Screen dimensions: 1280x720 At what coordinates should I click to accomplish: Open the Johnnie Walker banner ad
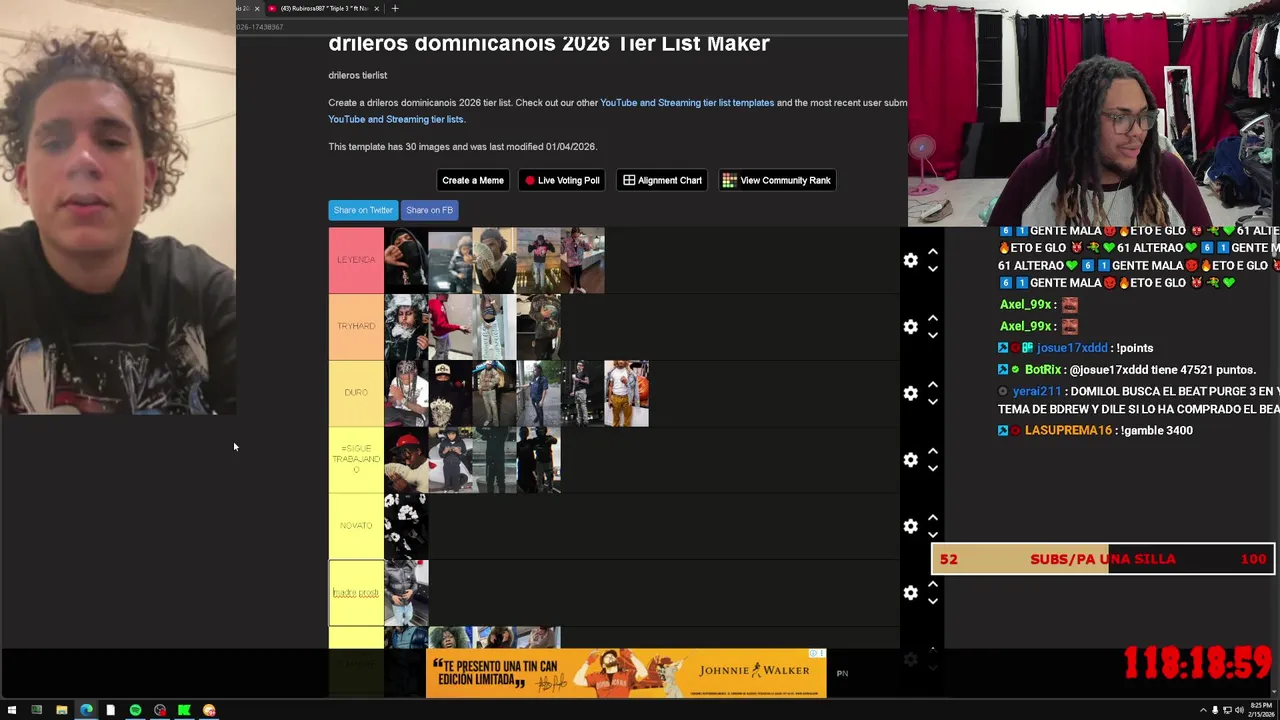pyautogui.click(x=626, y=673)
